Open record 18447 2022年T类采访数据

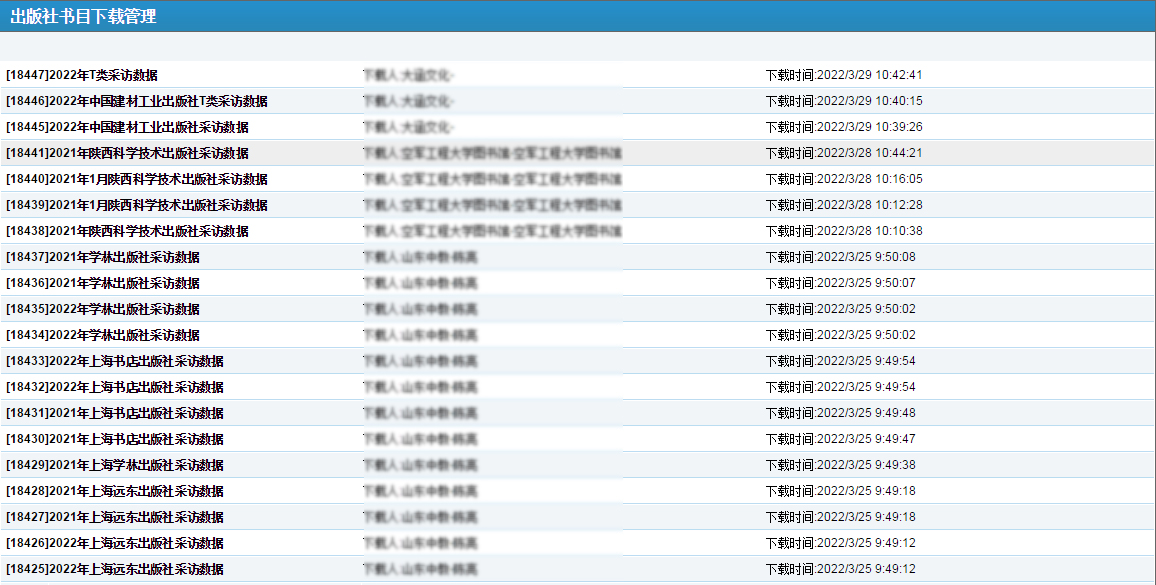click(82, 75)
